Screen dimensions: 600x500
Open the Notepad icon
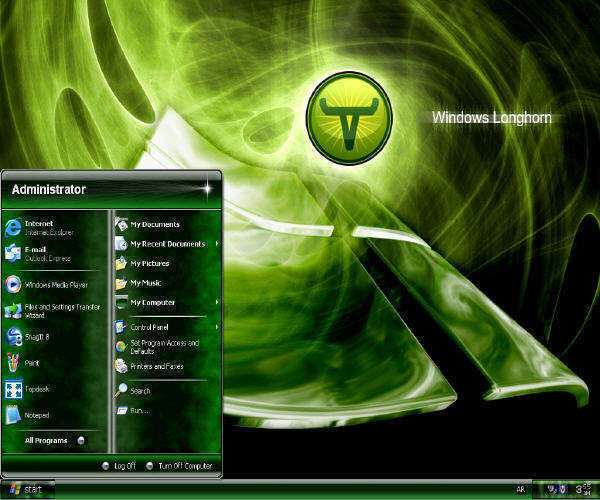[13, 415]
